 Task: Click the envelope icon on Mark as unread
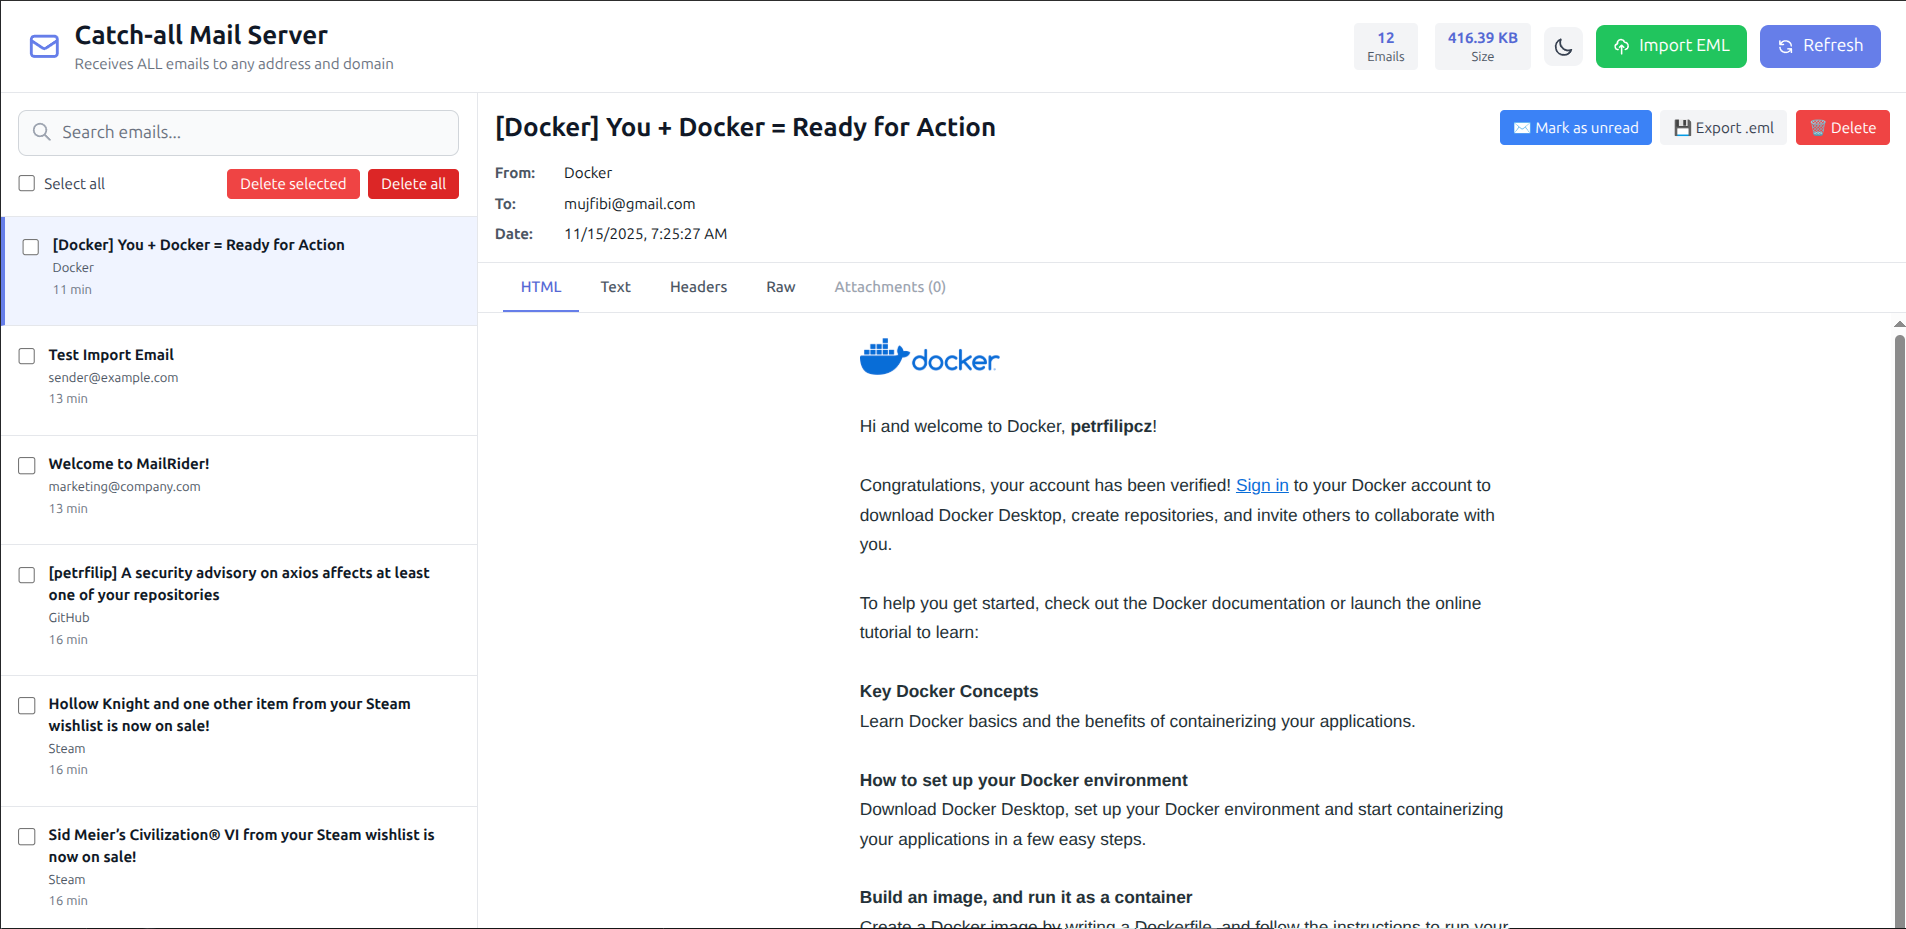(1520, 127)
